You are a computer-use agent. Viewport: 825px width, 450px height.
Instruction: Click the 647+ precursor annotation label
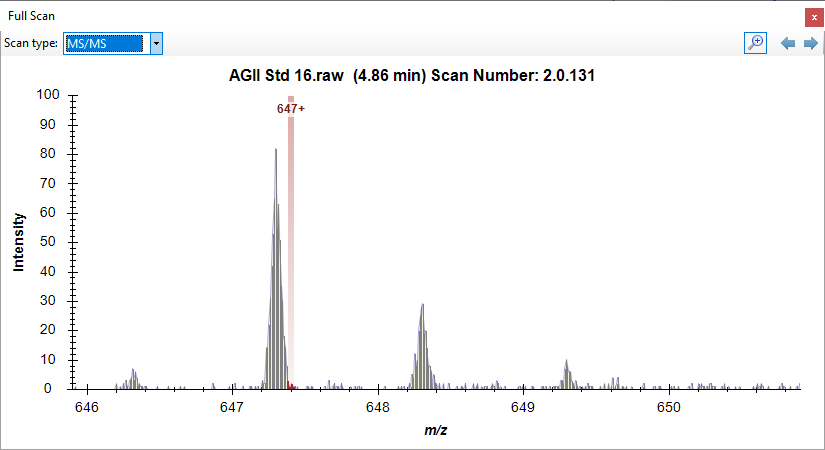coord(291,108)
